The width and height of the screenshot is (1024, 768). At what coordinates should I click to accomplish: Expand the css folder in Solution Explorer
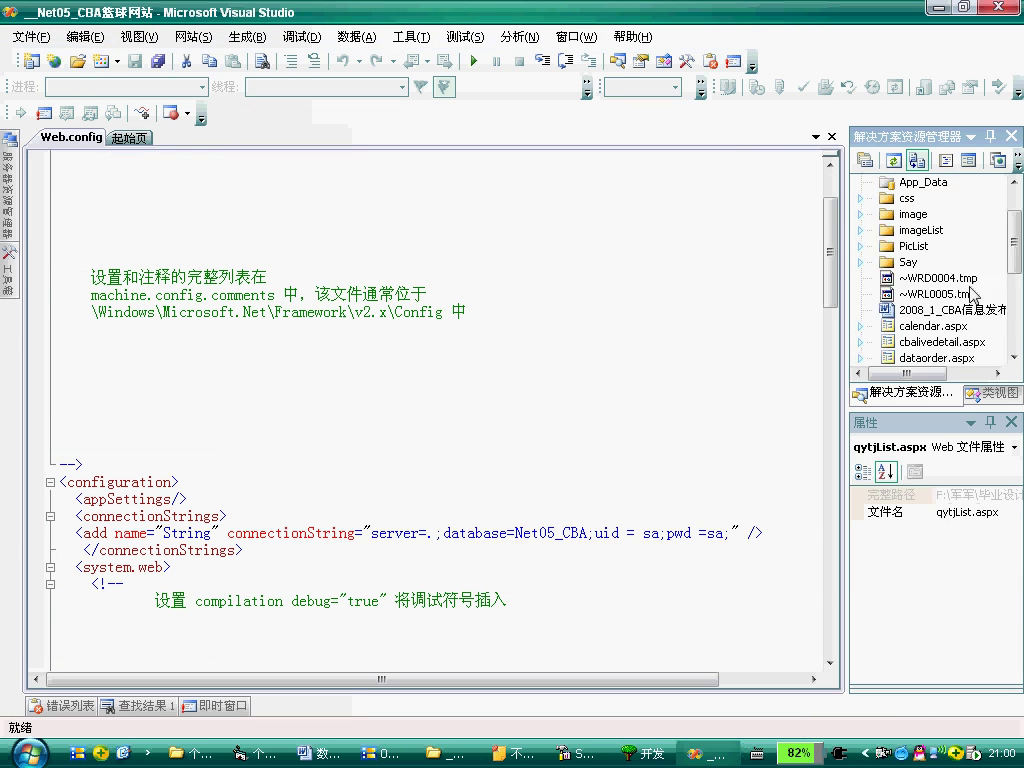pyautogui.click(x=860, y=199)
